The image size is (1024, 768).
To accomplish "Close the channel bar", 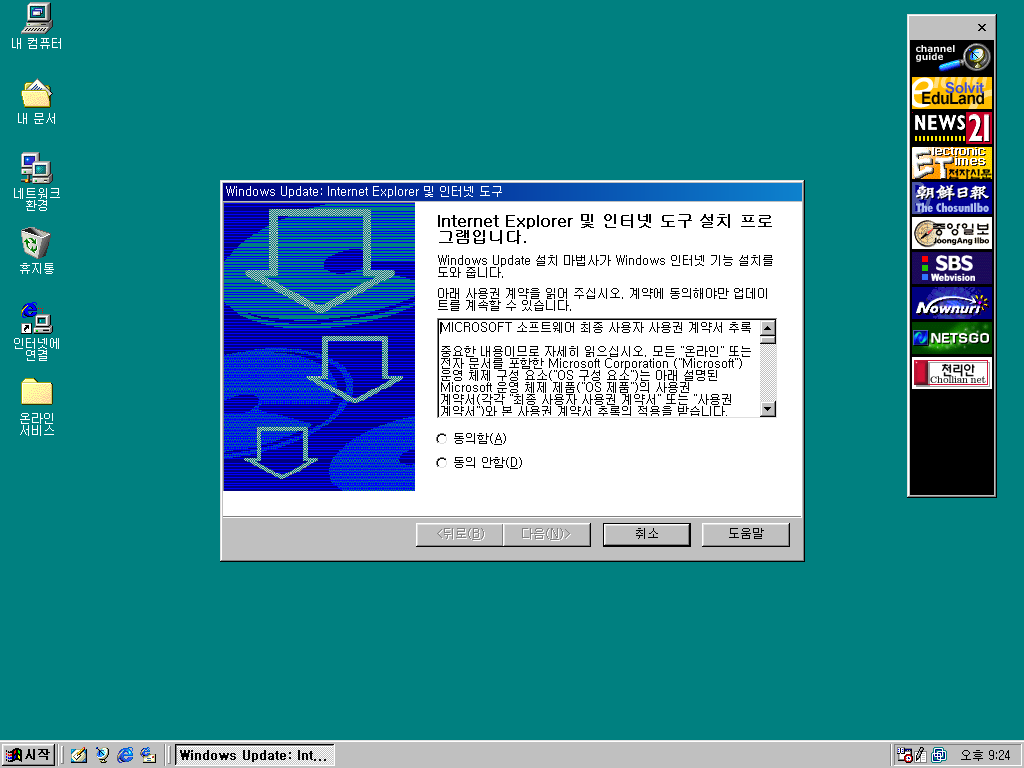I will point(982,27).
